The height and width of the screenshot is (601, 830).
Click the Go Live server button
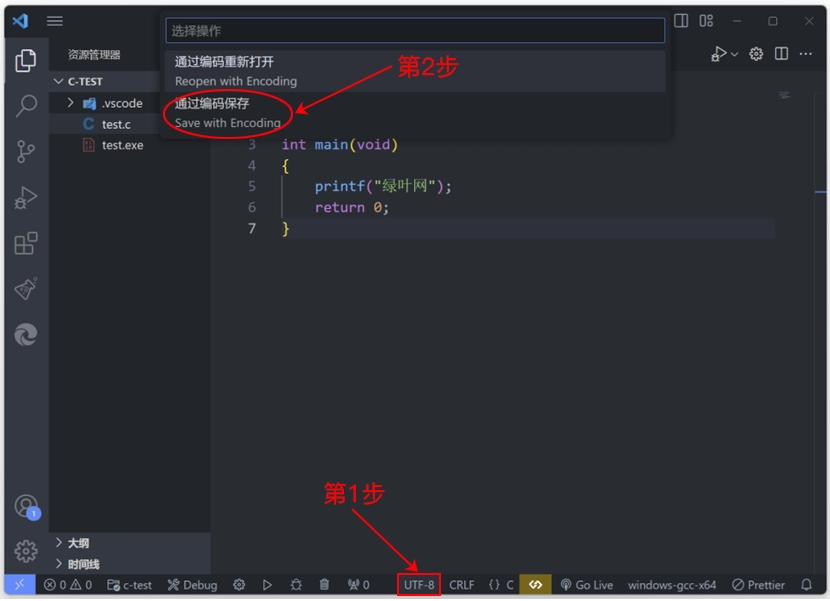tap(587, 585)
